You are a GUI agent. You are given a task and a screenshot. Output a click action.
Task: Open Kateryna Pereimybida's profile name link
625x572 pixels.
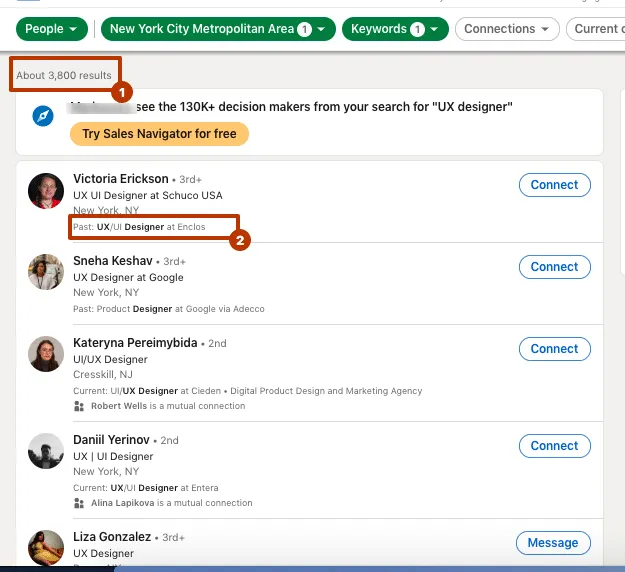(x=135, y=343)
